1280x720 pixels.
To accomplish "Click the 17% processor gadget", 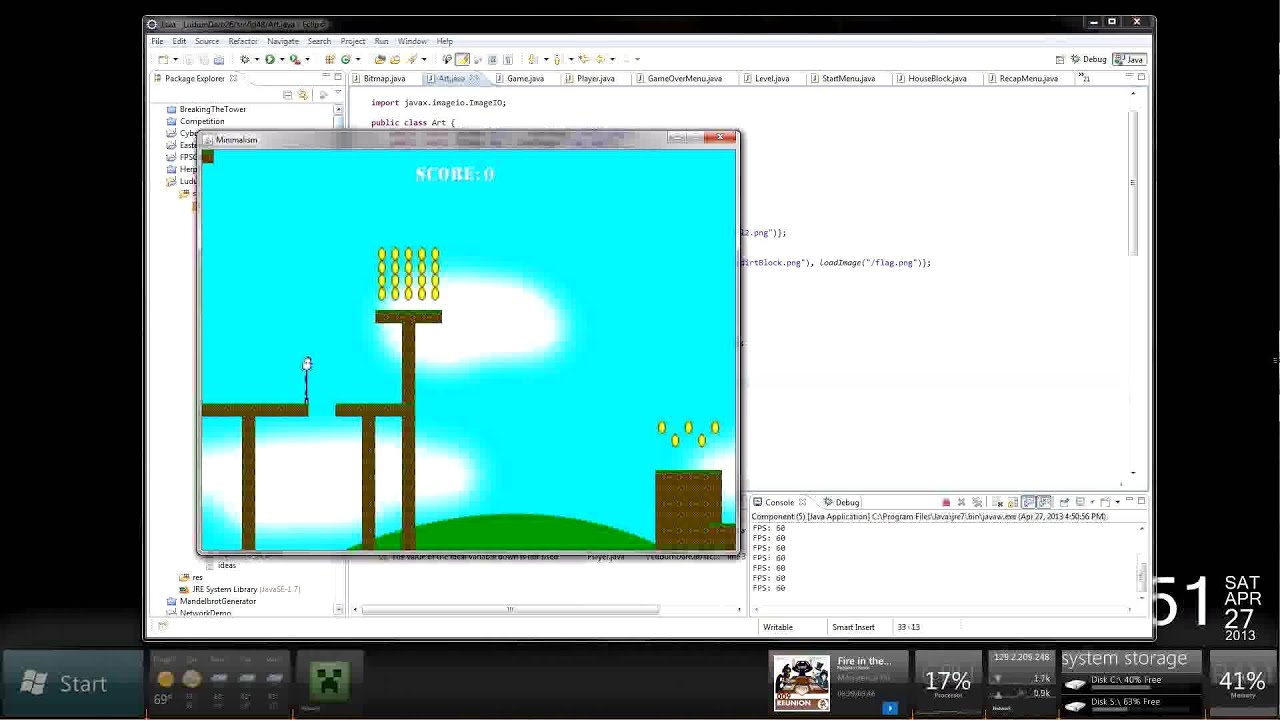I will pyautogui.click(x=947, y=683).
